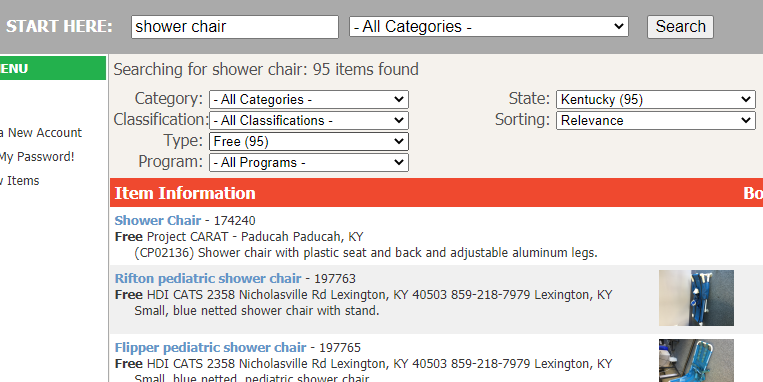Image resolution: width=763 pixels, height=382 pixels.
Task: Click the Shower Chair listing description text
Action: tap(365, 253)
